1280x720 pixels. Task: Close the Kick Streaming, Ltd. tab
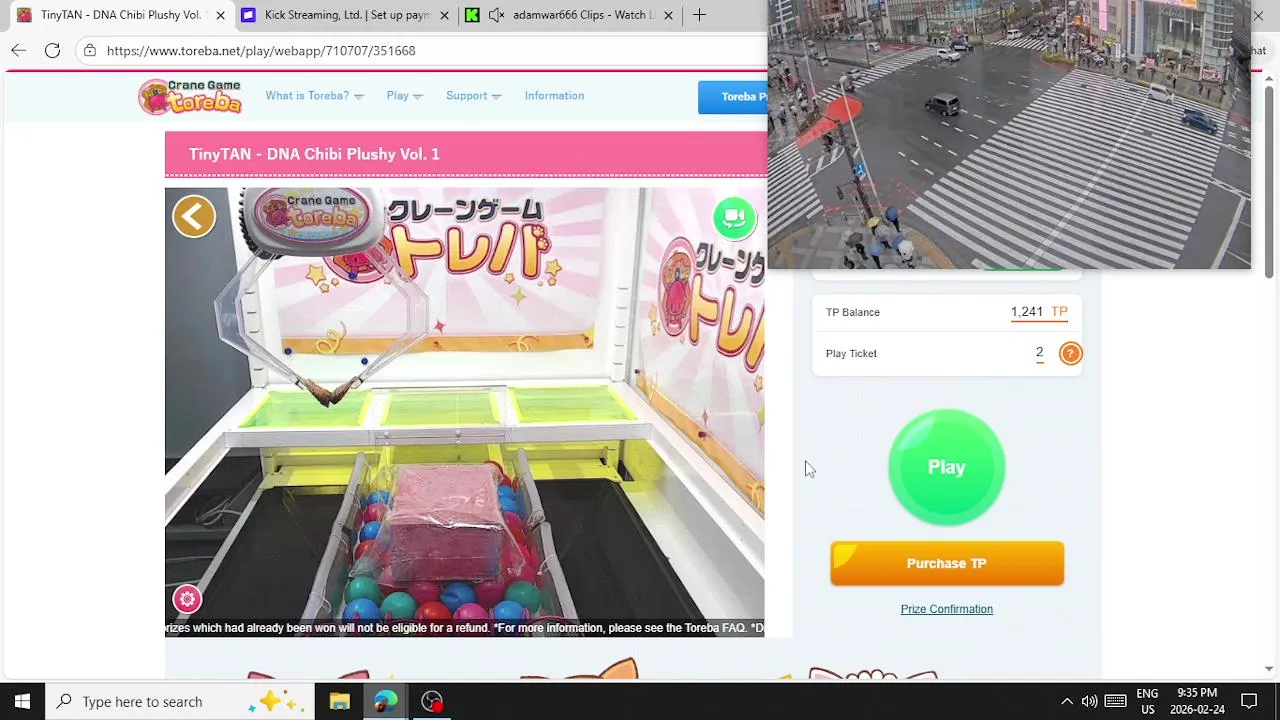click(x=444, y=15)
